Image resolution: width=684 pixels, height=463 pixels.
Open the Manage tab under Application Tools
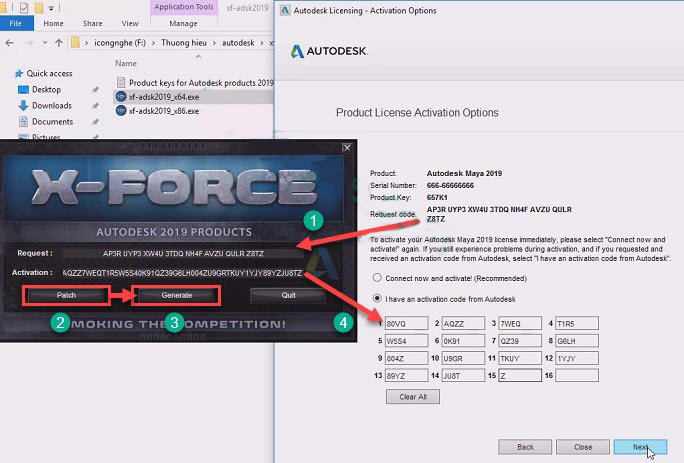tap(183, 24)
